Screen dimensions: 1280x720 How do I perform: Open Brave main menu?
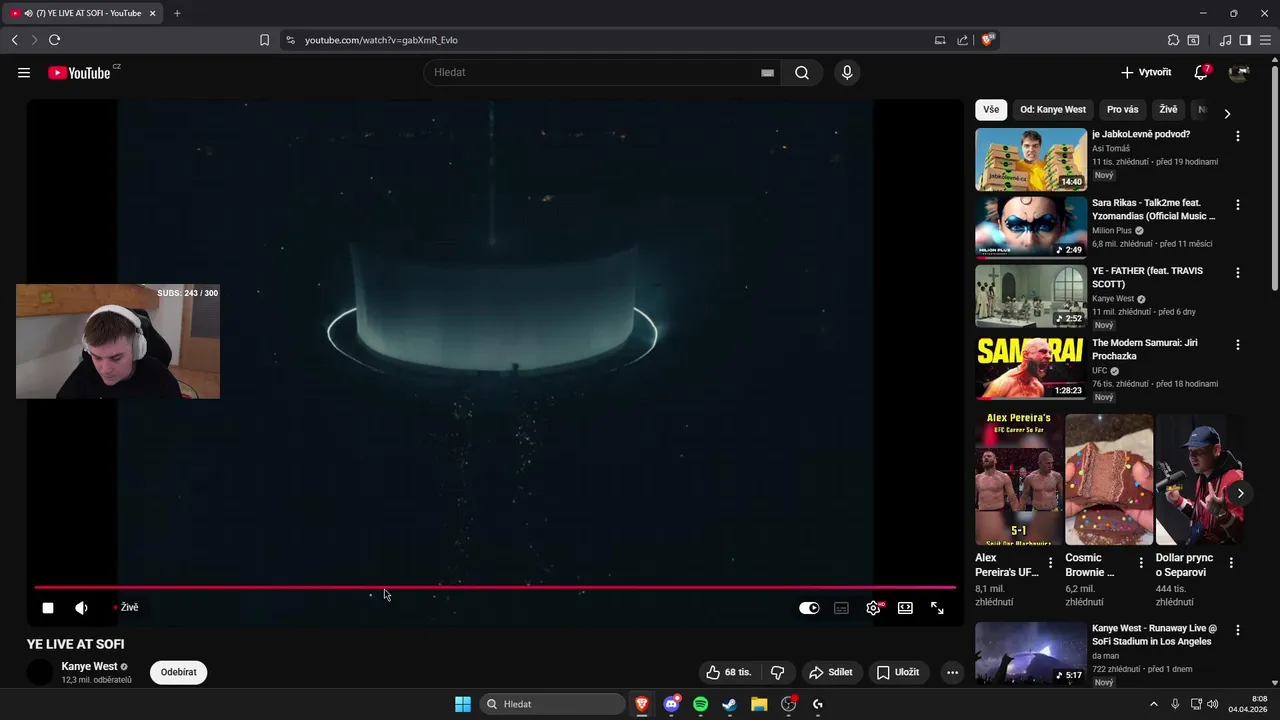click(1265, 40)
